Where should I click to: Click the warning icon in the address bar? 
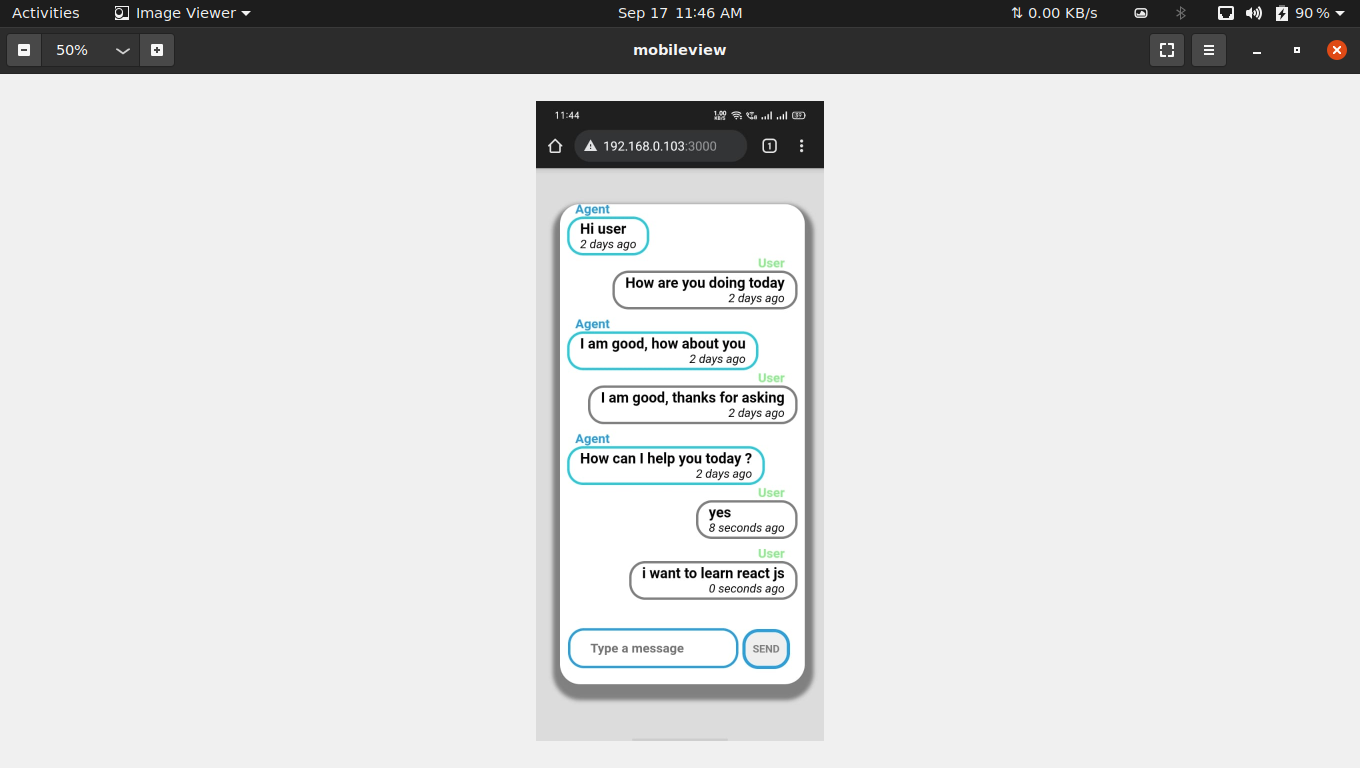coord(589,145)
